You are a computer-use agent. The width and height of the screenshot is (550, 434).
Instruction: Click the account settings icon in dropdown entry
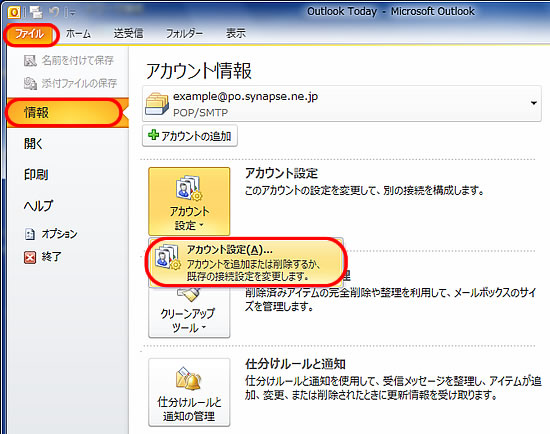click(x=168, y=258)
